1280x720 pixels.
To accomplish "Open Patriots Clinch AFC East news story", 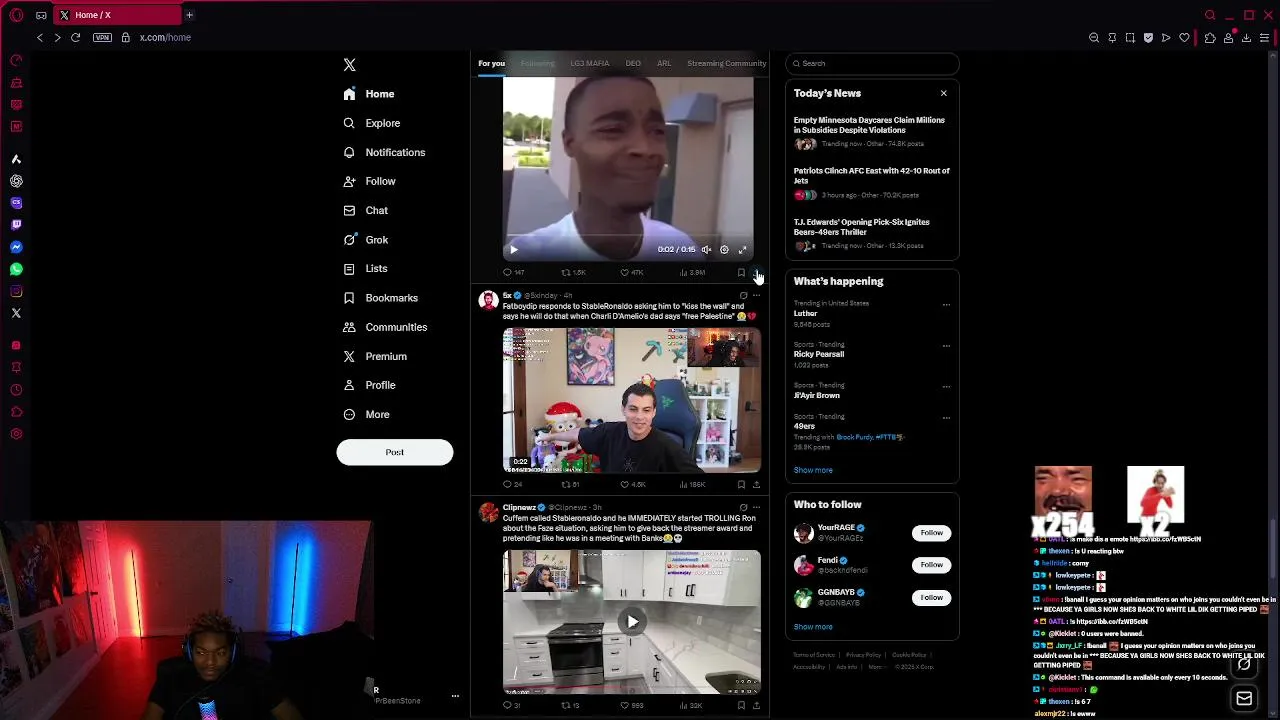I will tap(872, 183).
